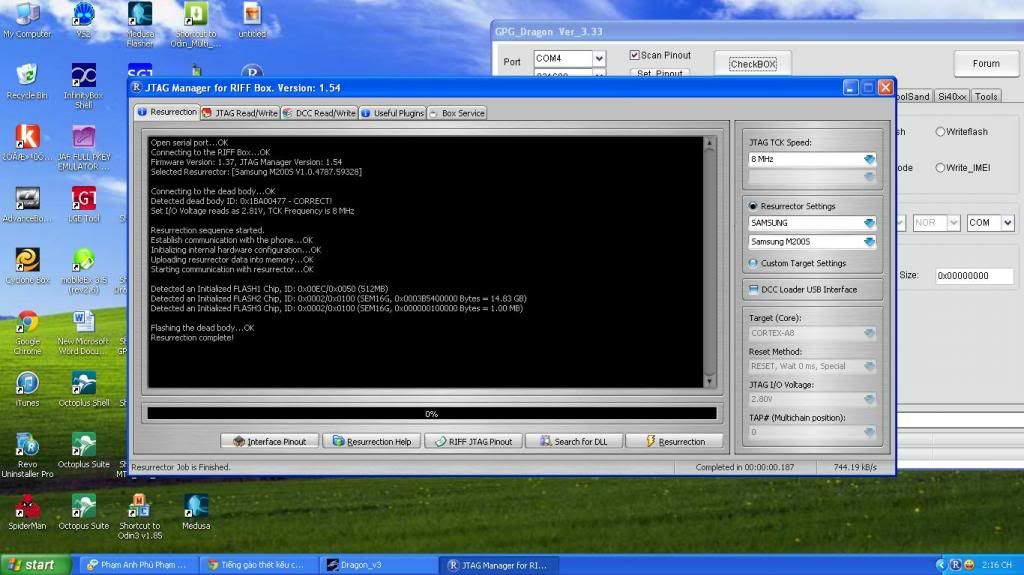
Task: Launch Medusa Flasher desktop shortcut
Action: (140, 24)
